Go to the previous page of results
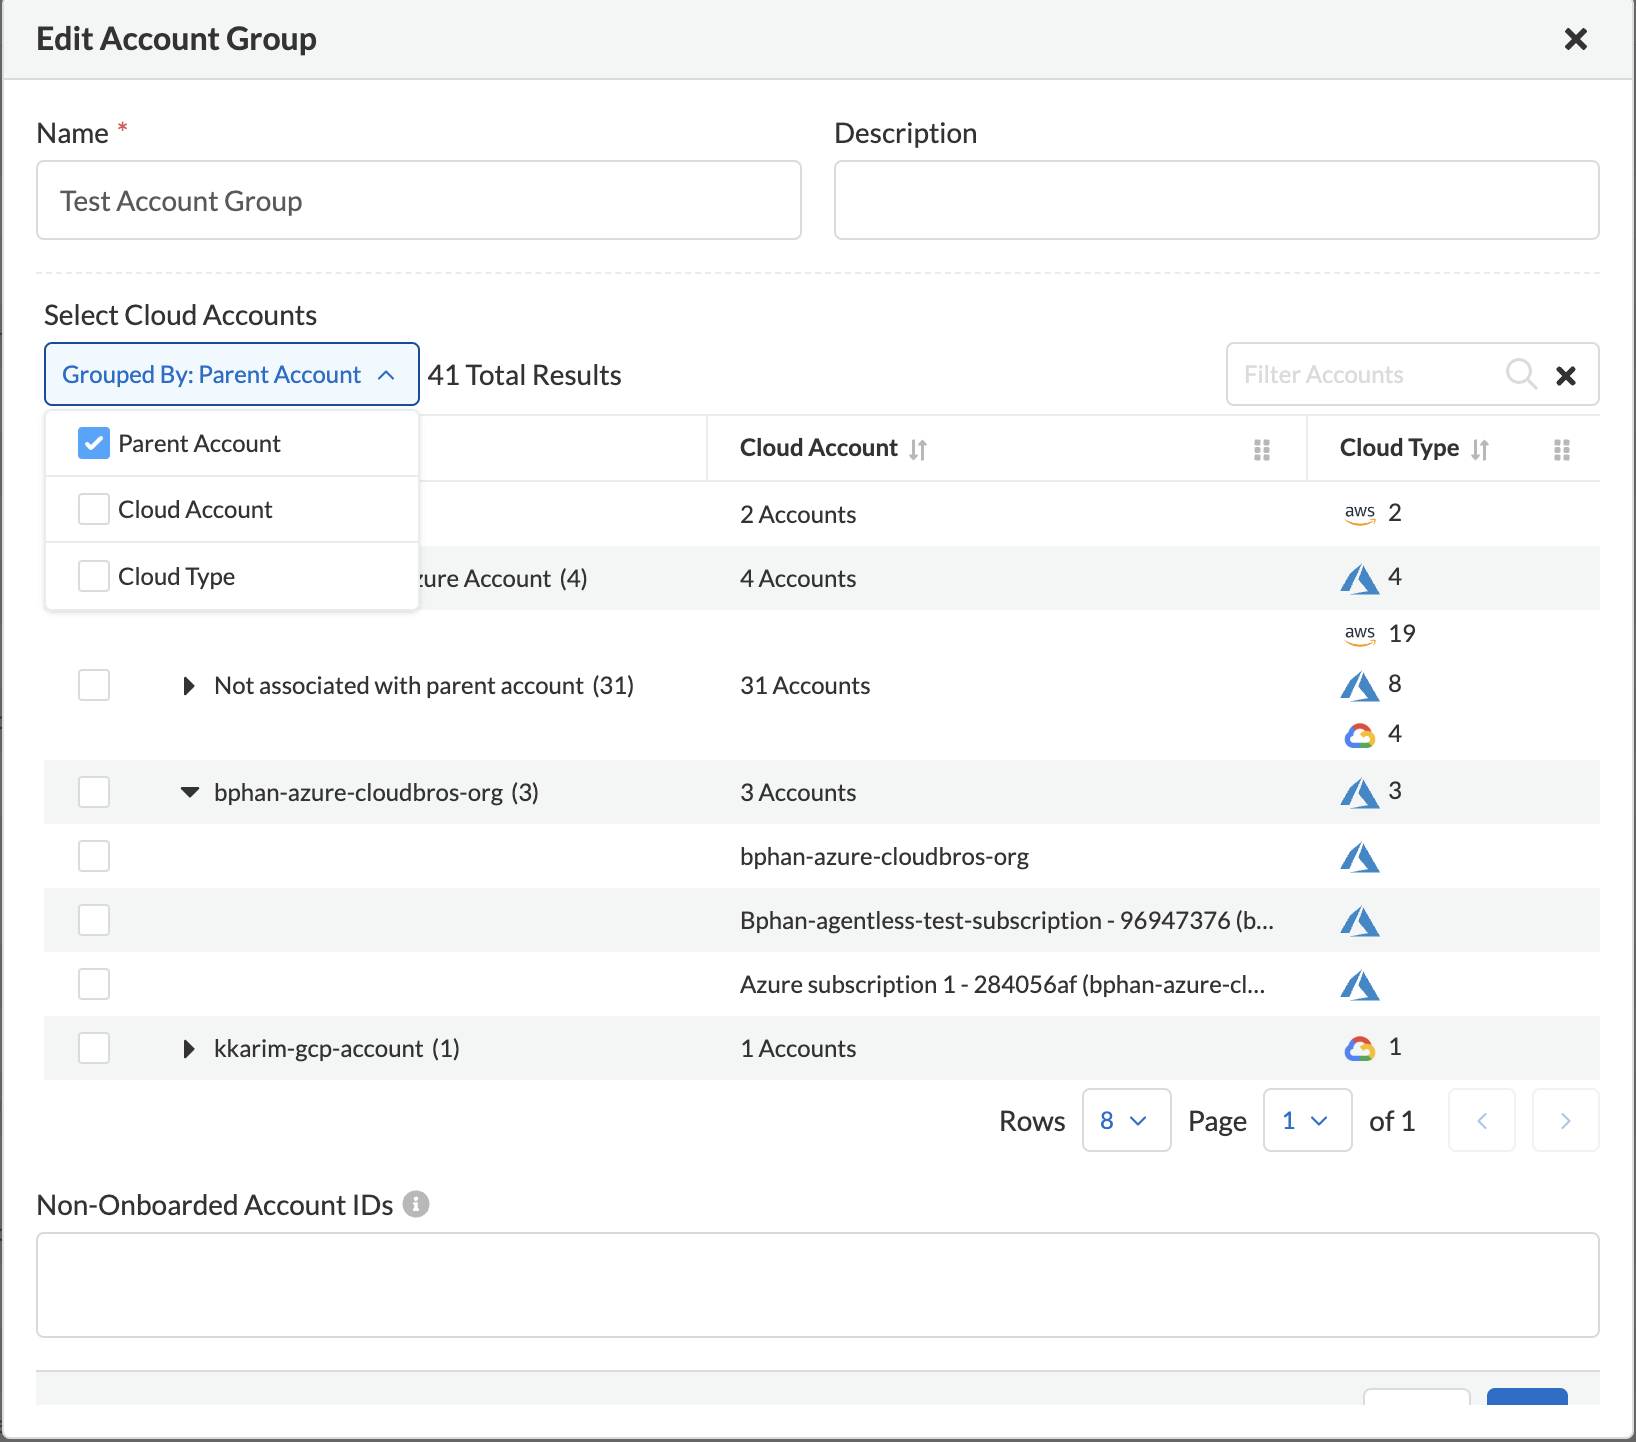1636x1442 pixels. point(1482,1120)
